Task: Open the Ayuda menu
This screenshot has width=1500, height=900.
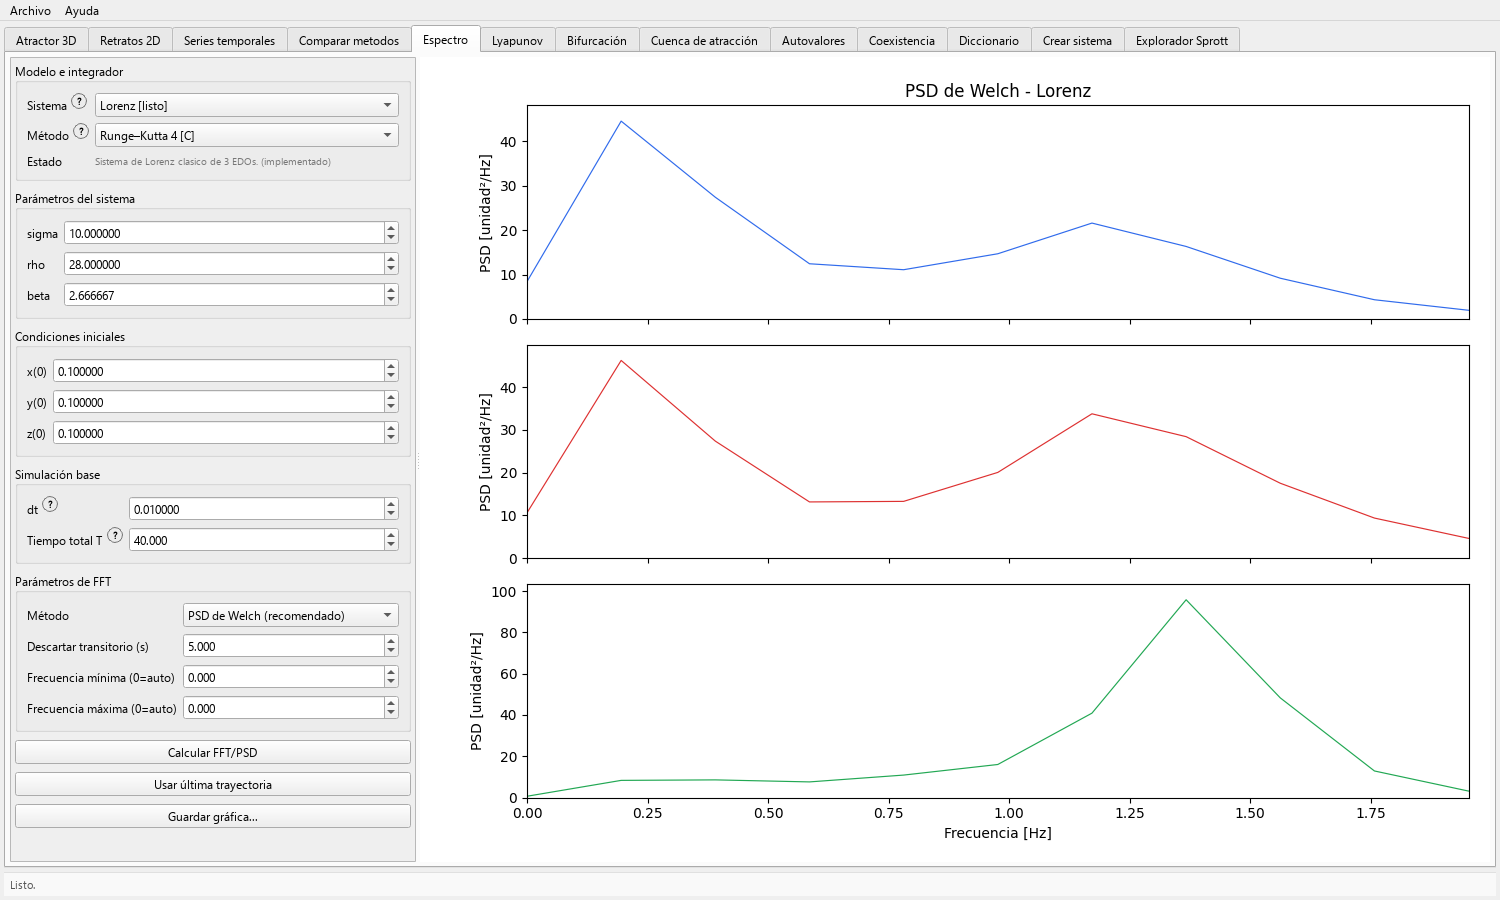Action: pyautogui.click(x=82, y=11)
